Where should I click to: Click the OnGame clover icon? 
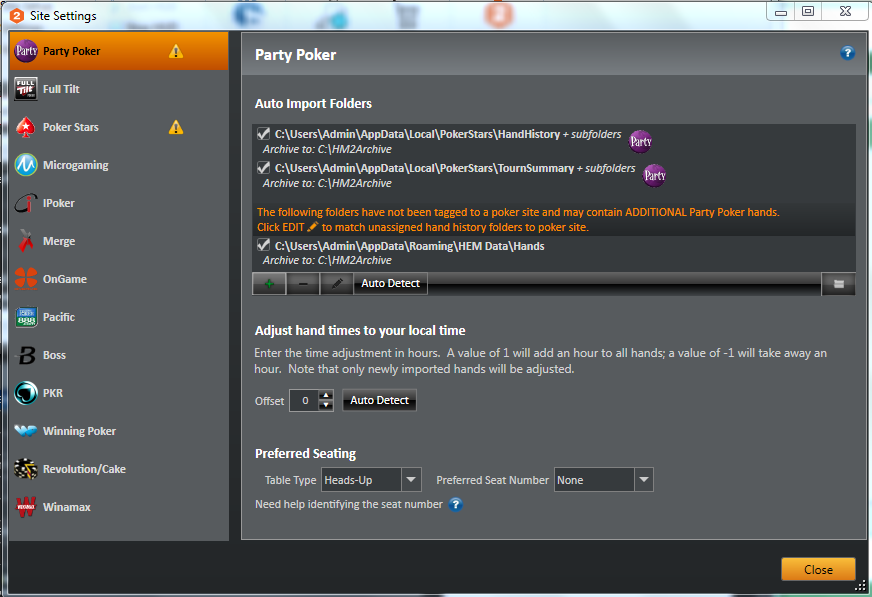point(26,279)
